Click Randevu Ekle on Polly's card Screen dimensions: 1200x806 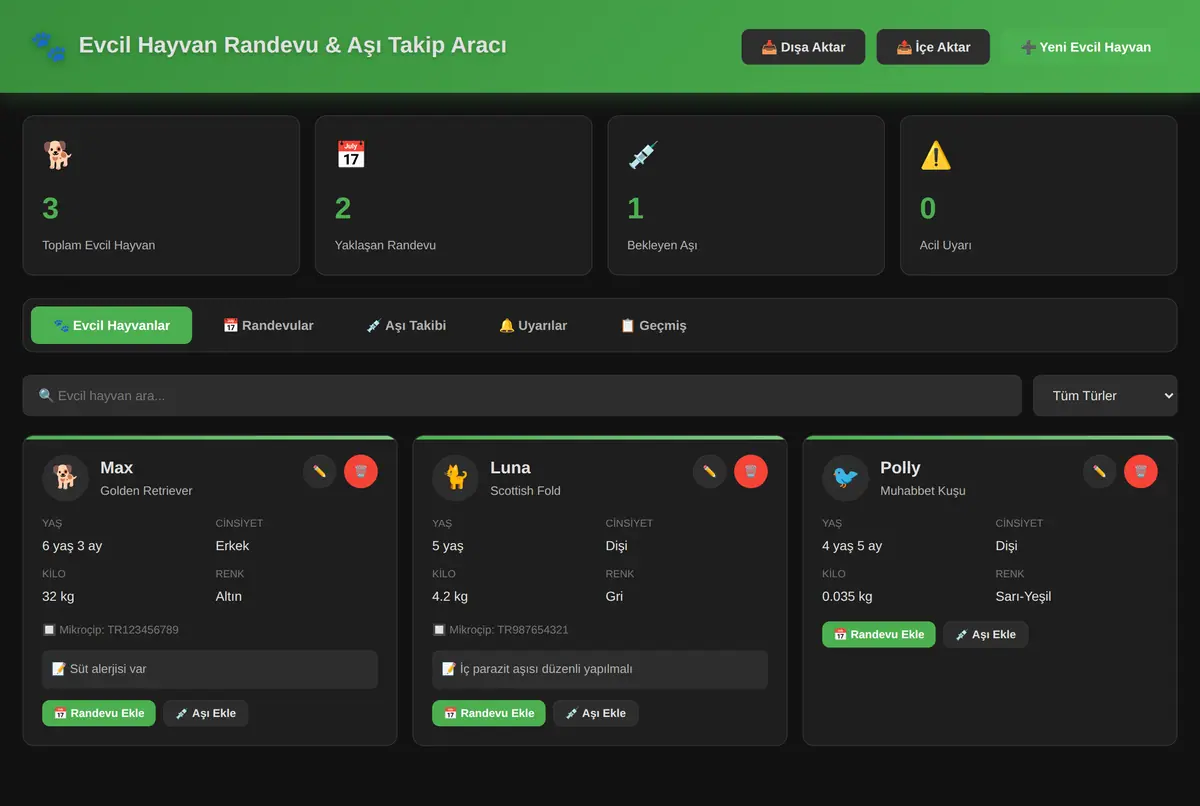click(x=879, y=634)
